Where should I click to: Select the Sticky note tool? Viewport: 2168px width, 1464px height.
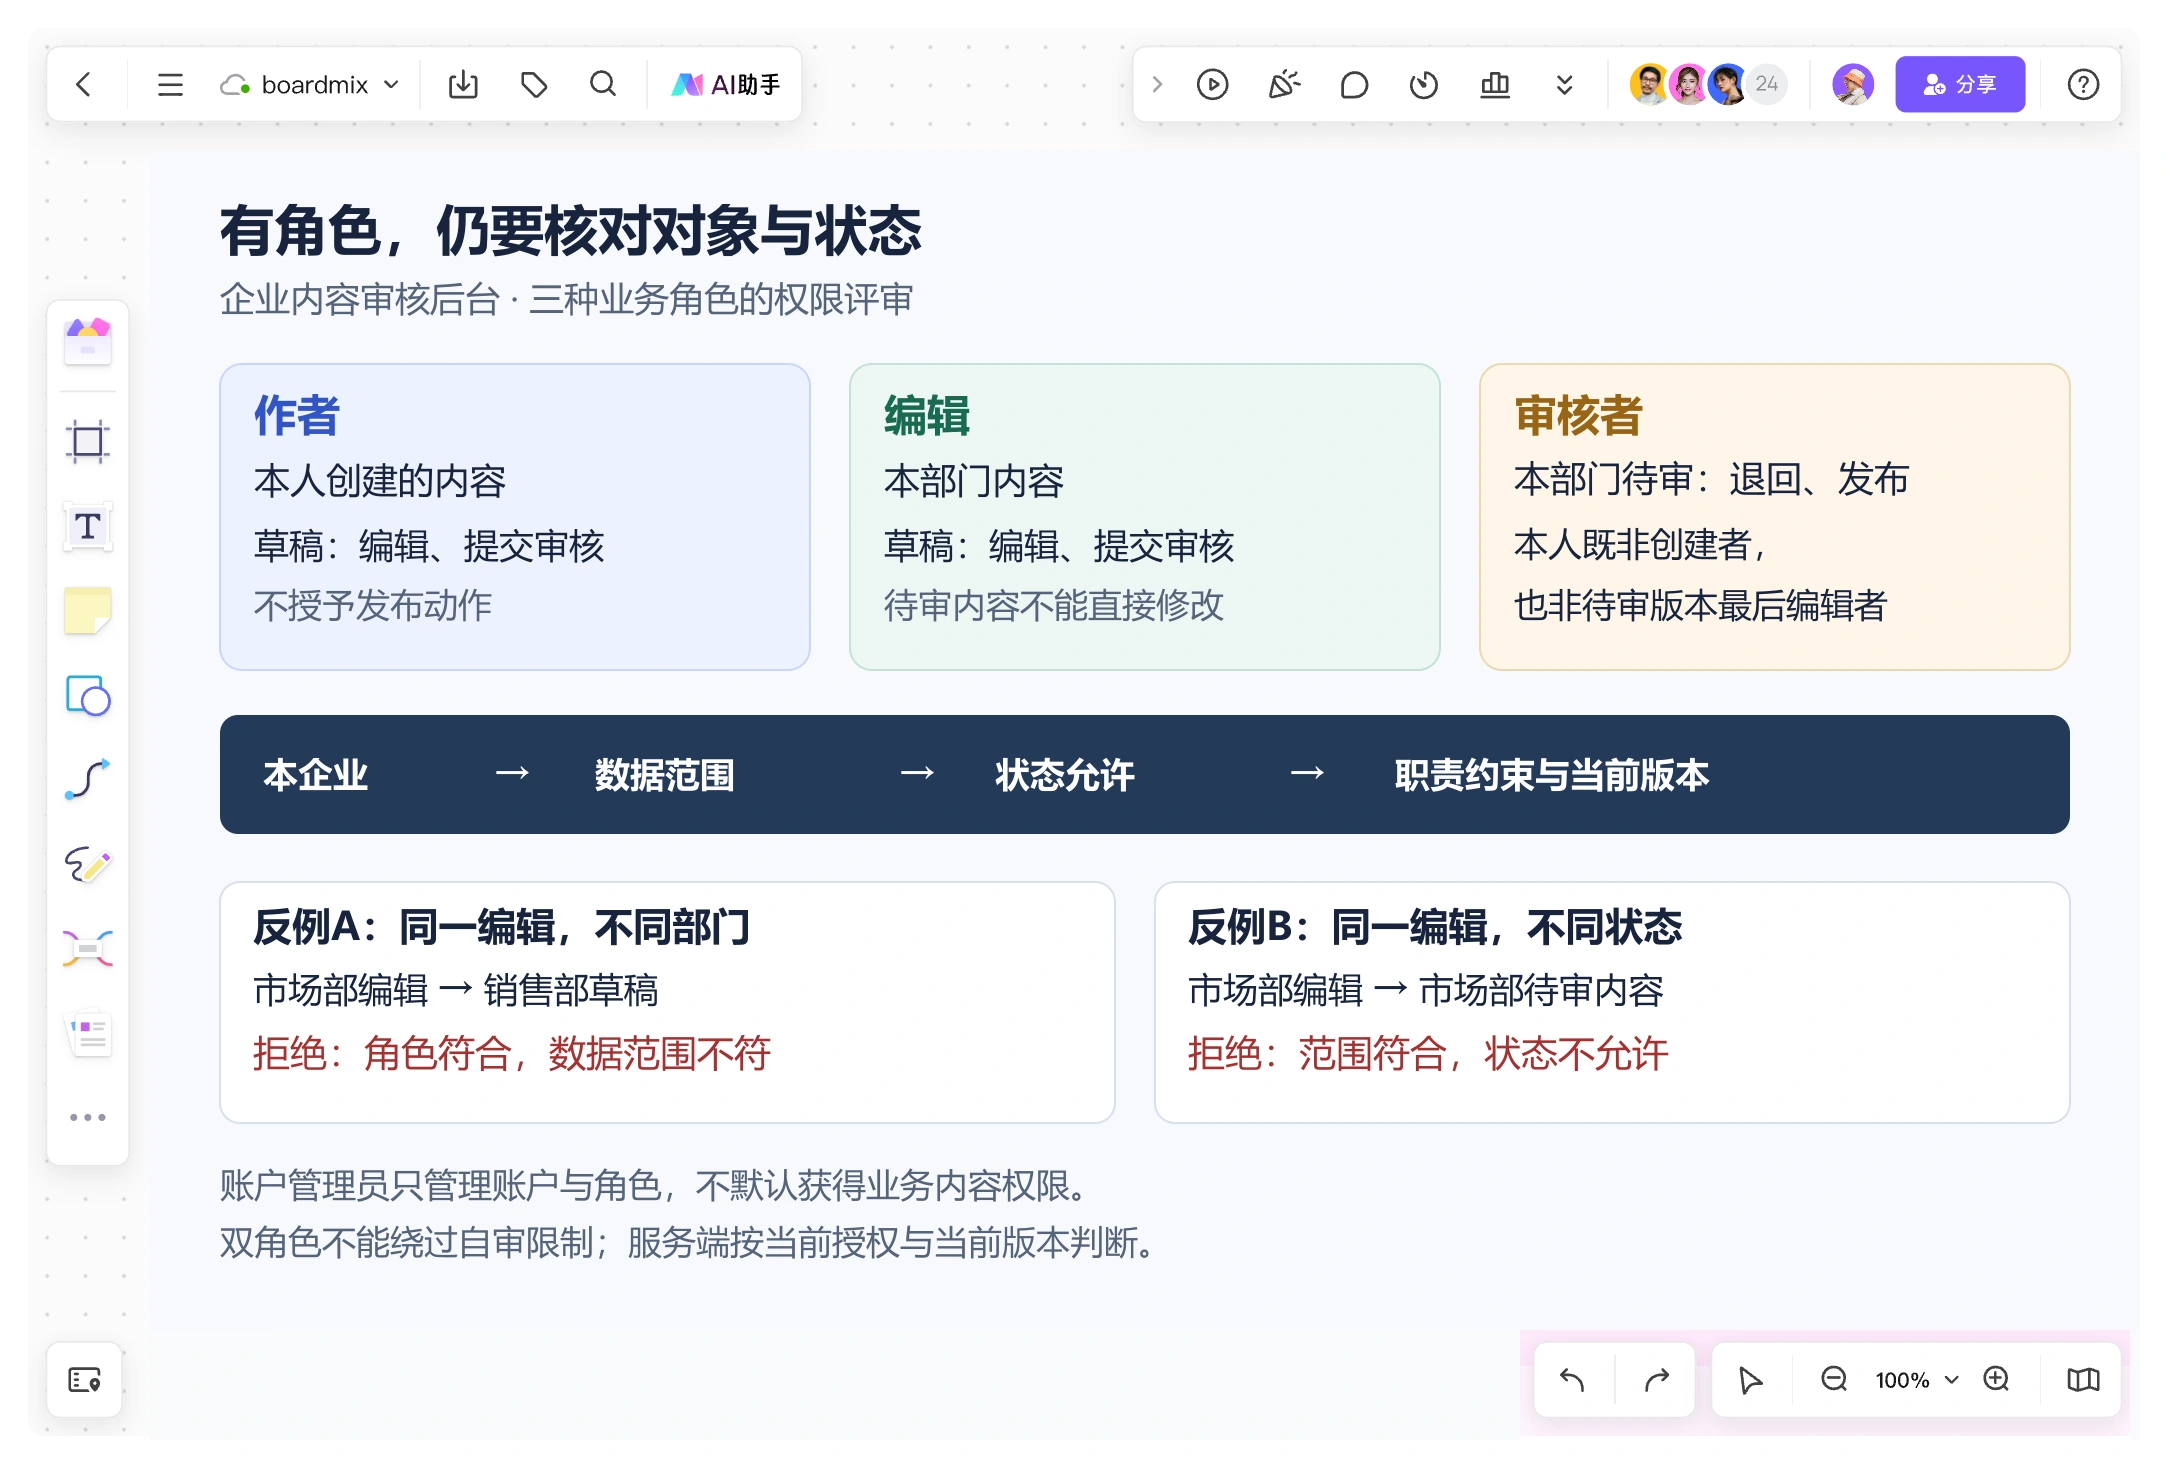[x=88, y=610]
